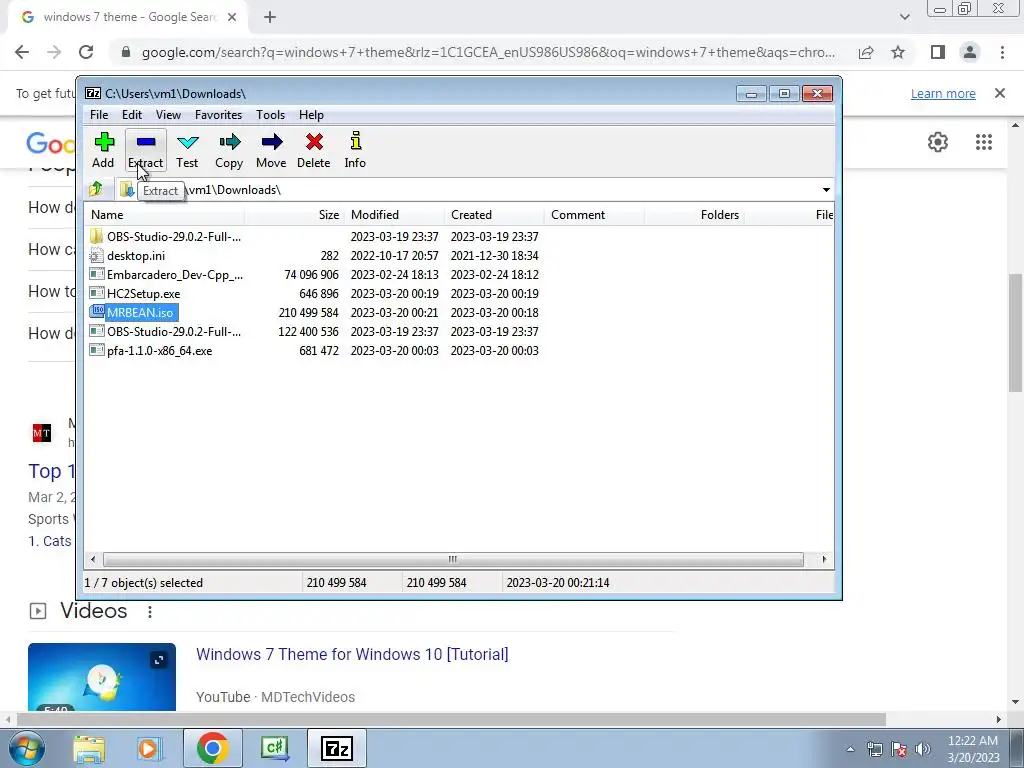Sort by Created column header

(x=494, y=215)
